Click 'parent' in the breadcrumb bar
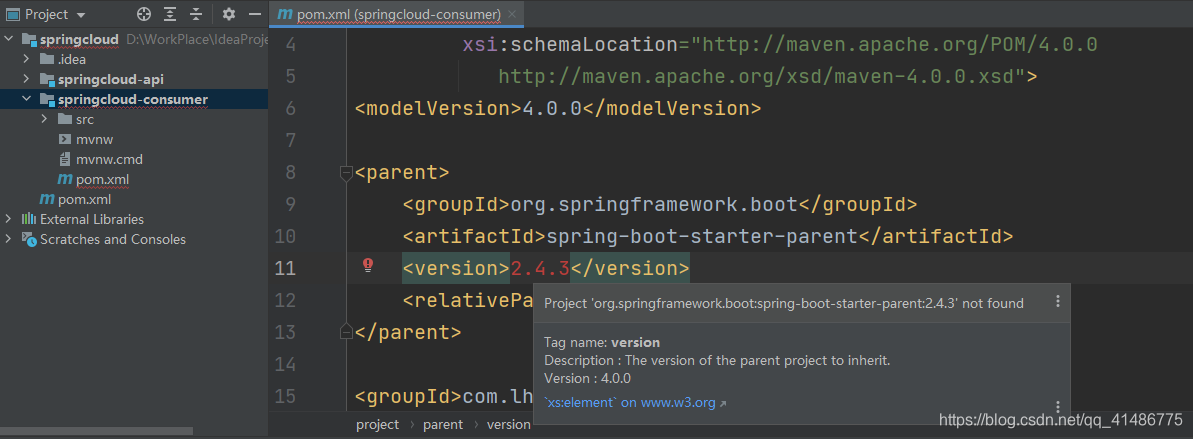Image resolution: width=1193 pixels, height=439 pixels. 442,425
